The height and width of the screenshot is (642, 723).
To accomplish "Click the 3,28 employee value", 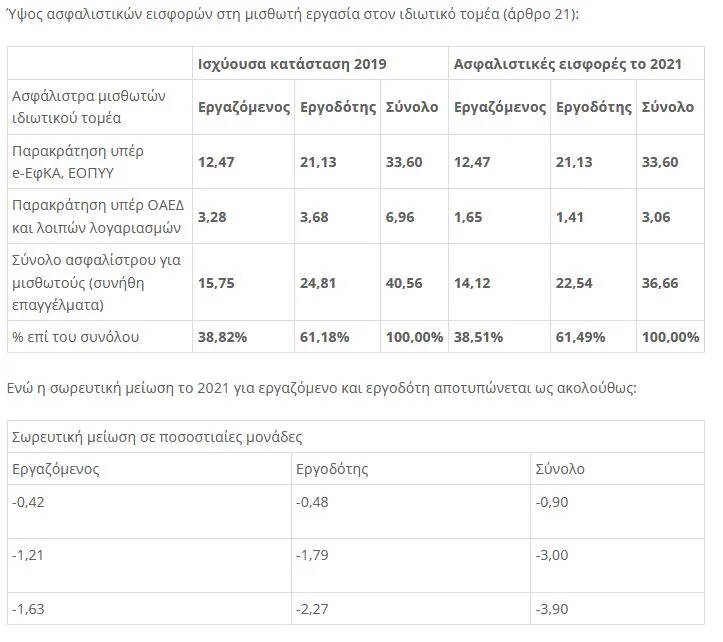I will (x=214, y=216).
